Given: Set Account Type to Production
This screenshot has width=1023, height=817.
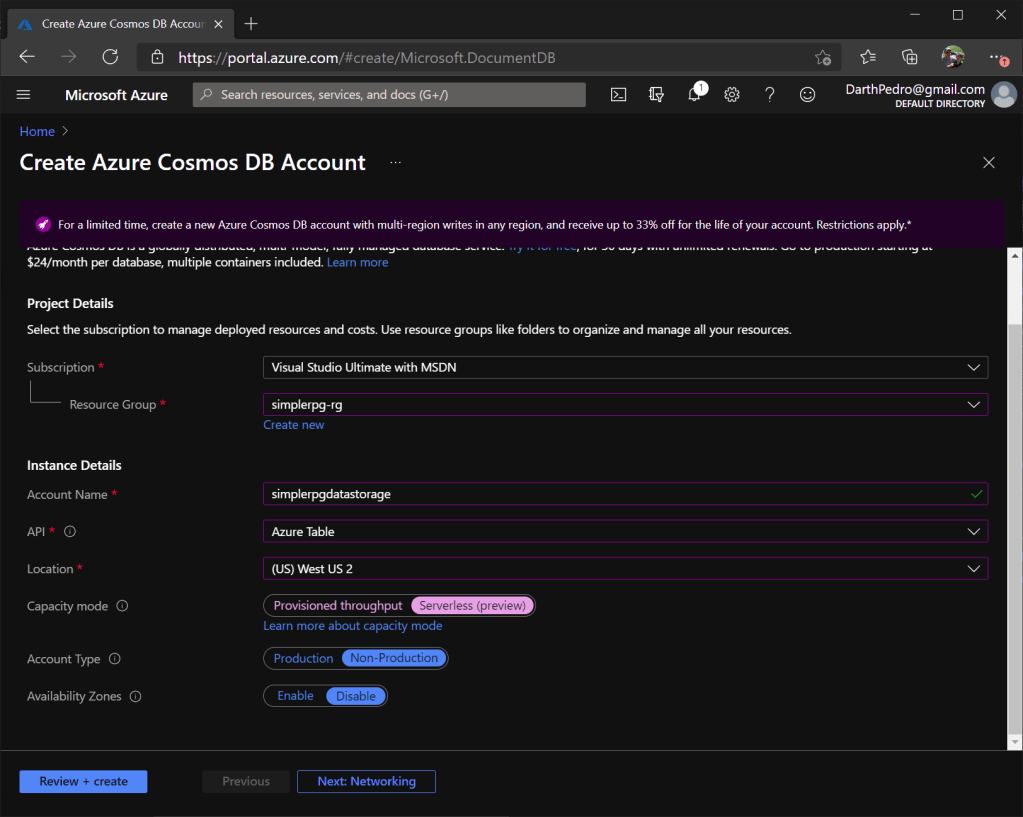Looking at the screenshot, I should click(x=303, y=658).
